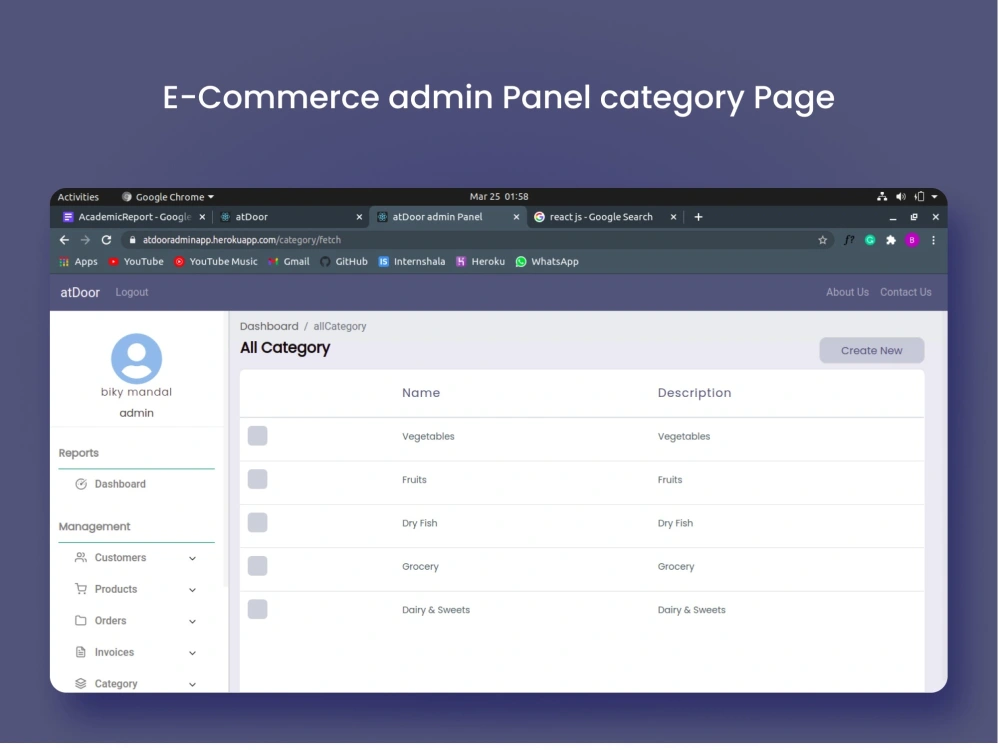Open the Extensions puzzle icon

891,240
